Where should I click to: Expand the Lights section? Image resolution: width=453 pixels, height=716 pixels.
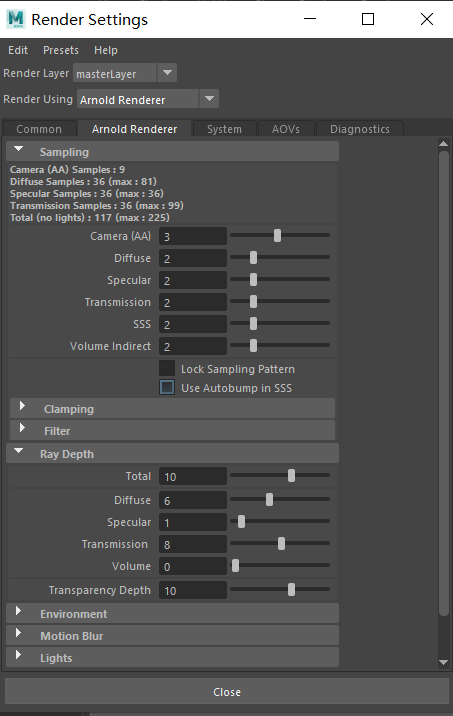click(18, 655)
